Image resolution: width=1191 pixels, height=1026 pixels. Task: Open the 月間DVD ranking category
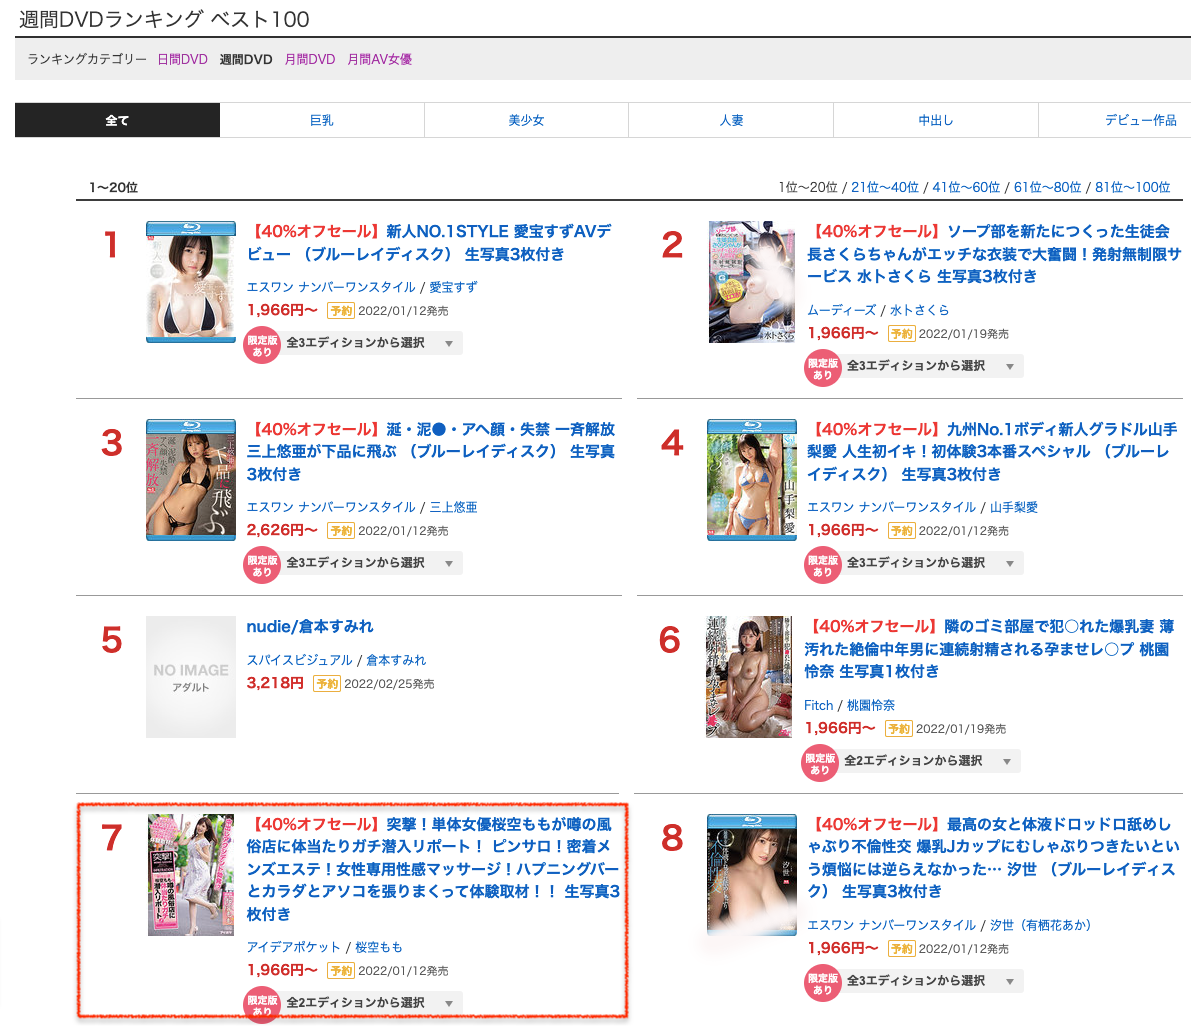click(x=310, y=59)
